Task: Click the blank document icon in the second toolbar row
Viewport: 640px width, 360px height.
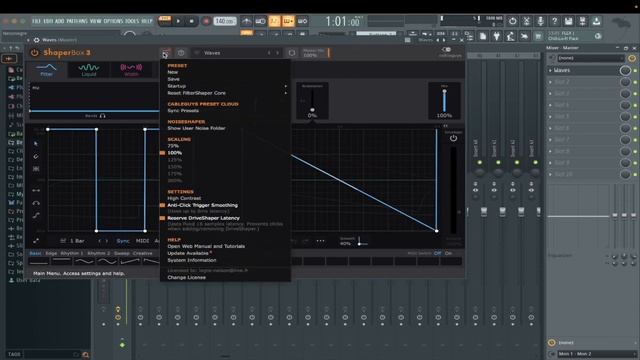Action: (483, 36)
